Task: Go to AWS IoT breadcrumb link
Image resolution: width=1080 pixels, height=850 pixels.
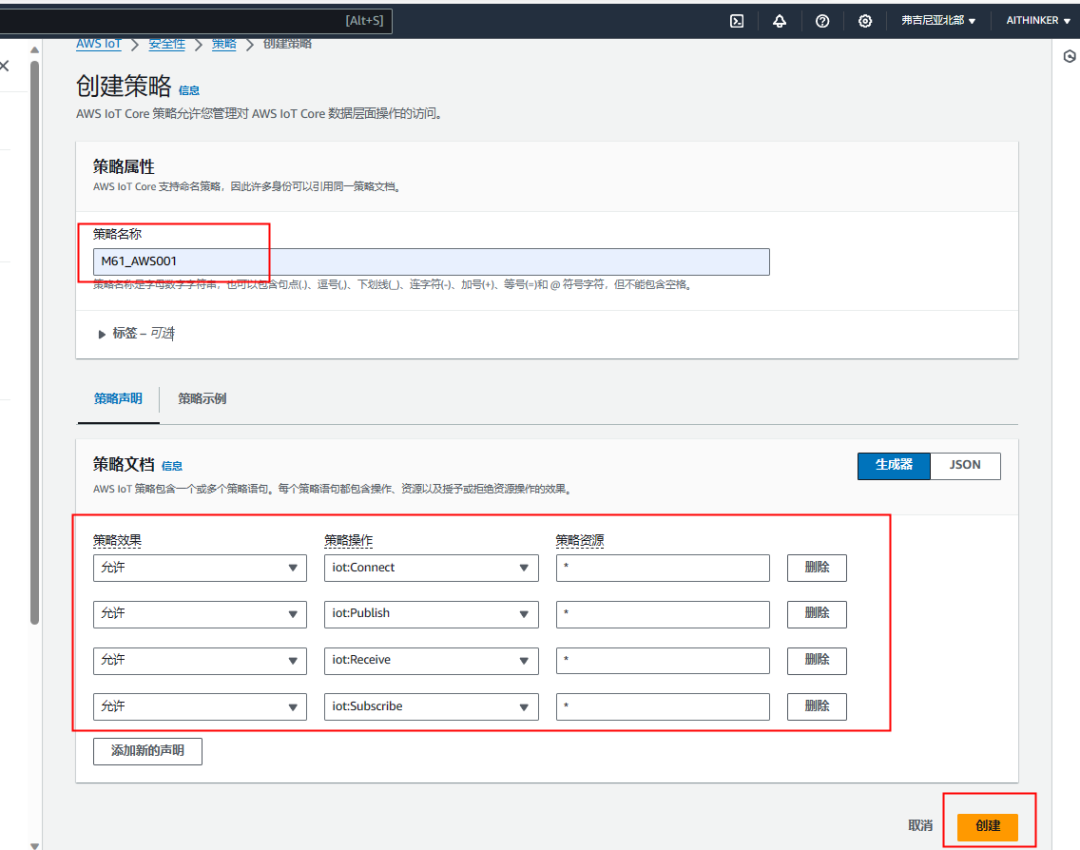Action: click(98, 43)
